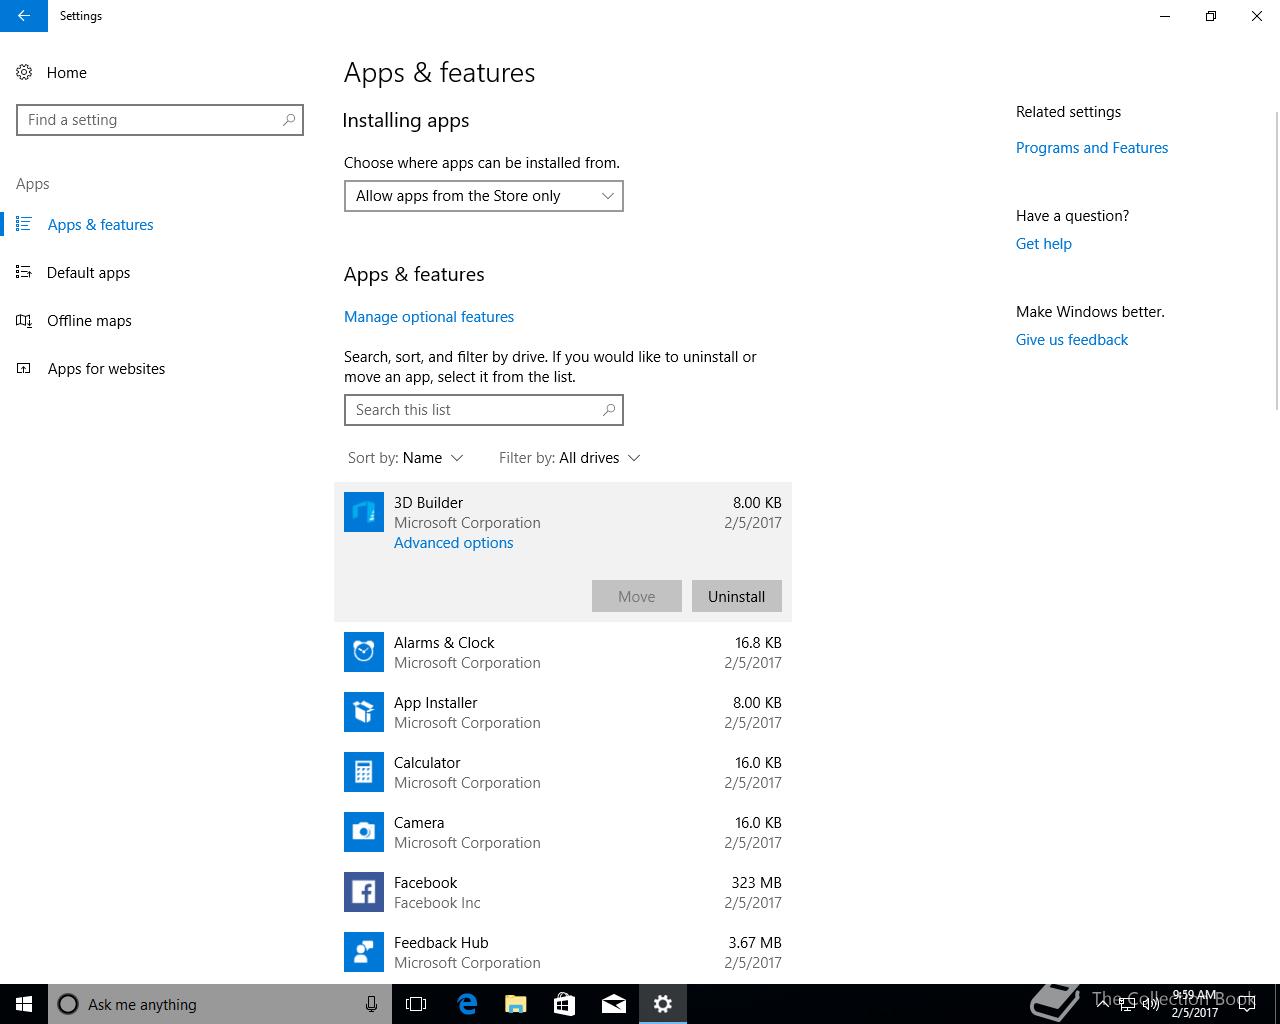Click the magnifier in Search this list
This screenshot has width=1280, height=1024.
pyautogui.click(x=609, y=409)
